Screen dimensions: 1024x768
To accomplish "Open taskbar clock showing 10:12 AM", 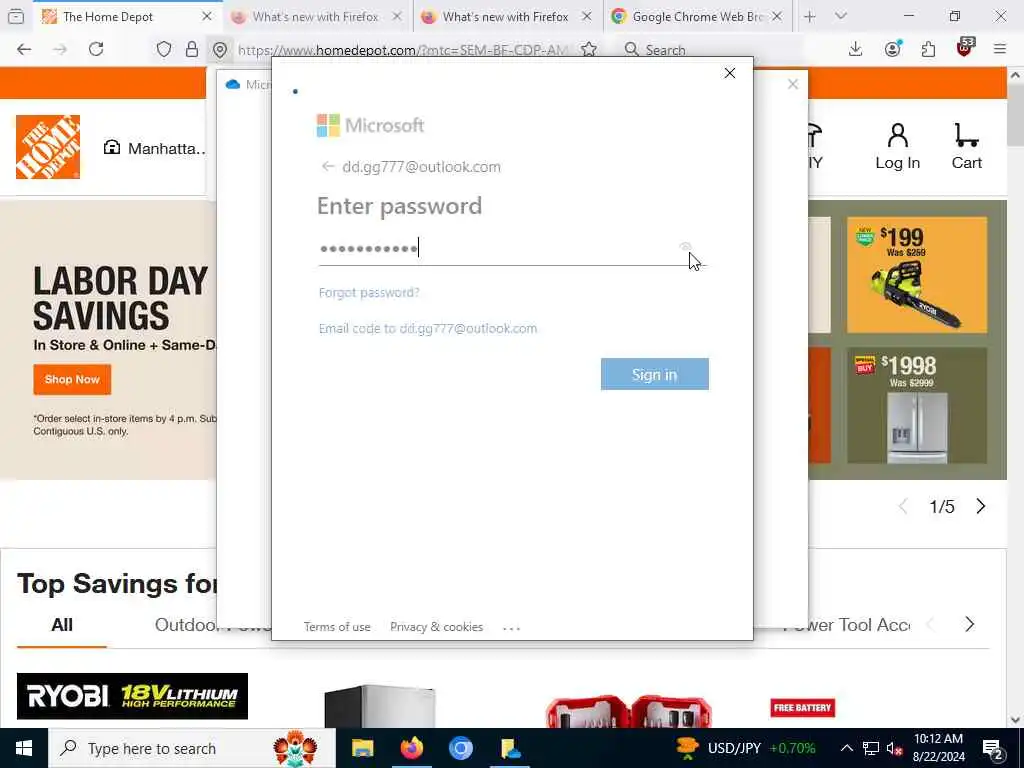I will (x=938, y=748).
